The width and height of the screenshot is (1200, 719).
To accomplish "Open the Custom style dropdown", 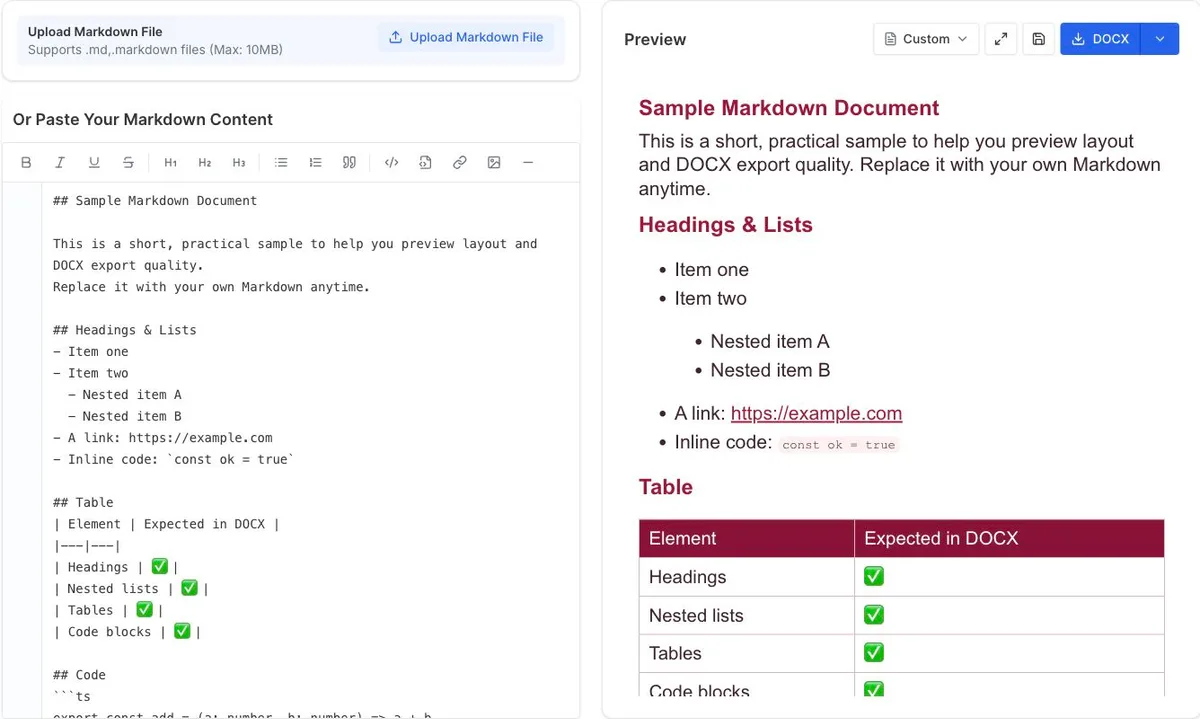I will [x=926, y=39].
